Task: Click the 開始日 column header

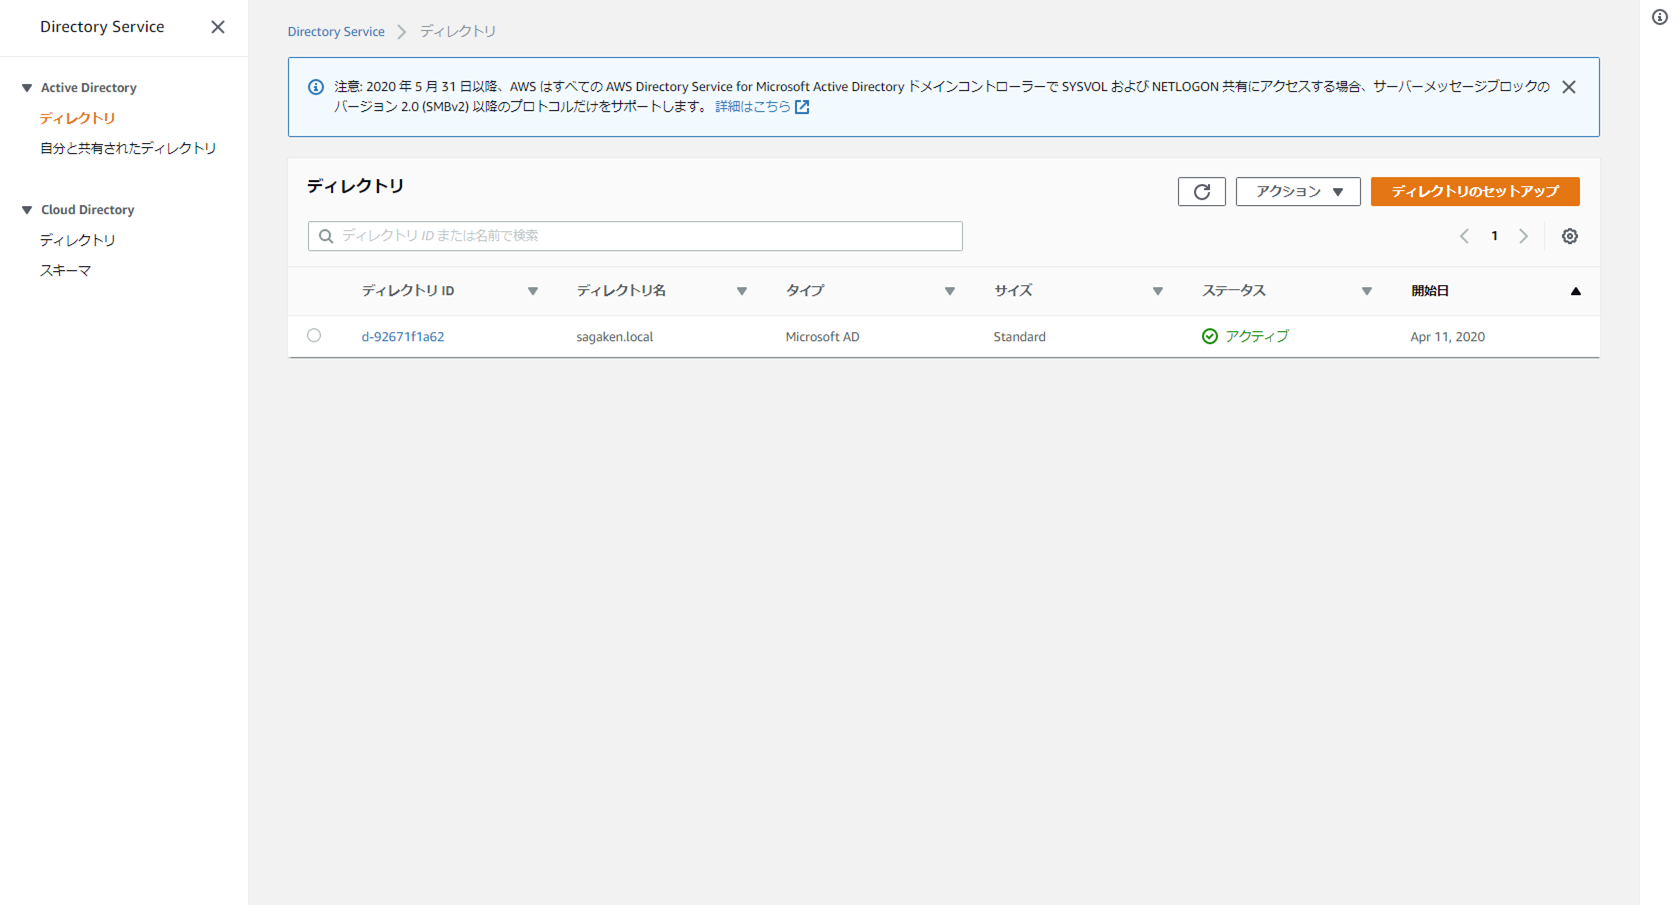Action: pos(1430,291)
